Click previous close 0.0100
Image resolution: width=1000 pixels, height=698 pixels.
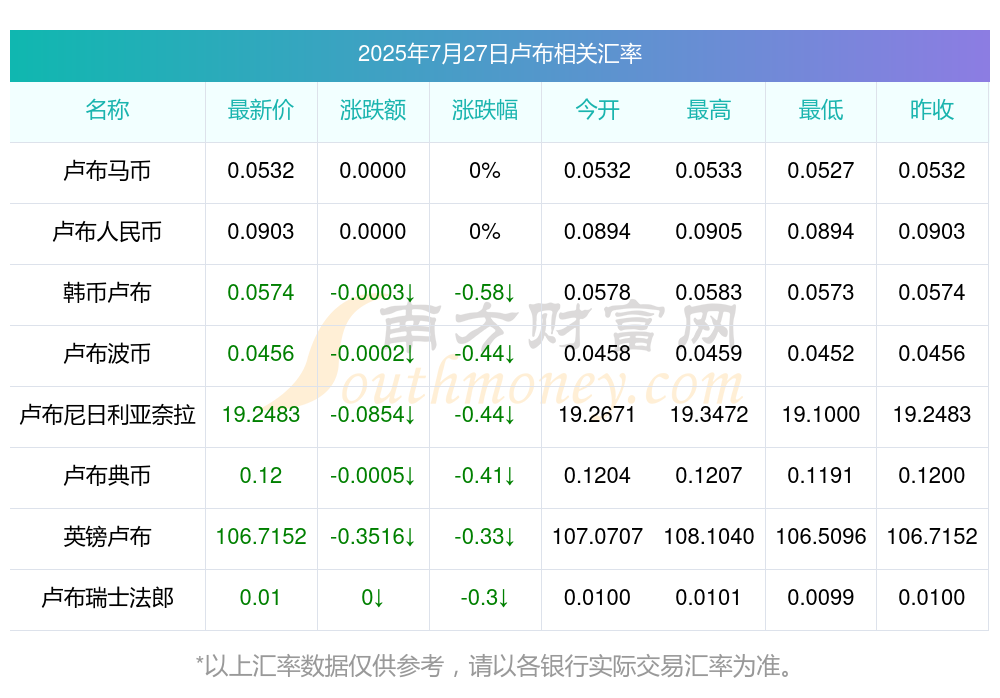coord(932,598)
